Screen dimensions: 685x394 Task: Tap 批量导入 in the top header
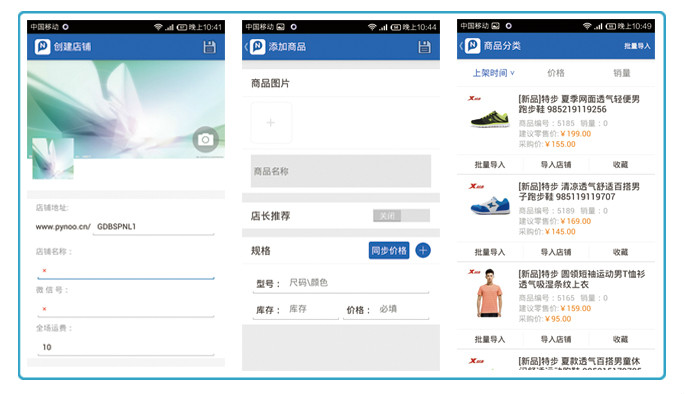coord(637,46)
